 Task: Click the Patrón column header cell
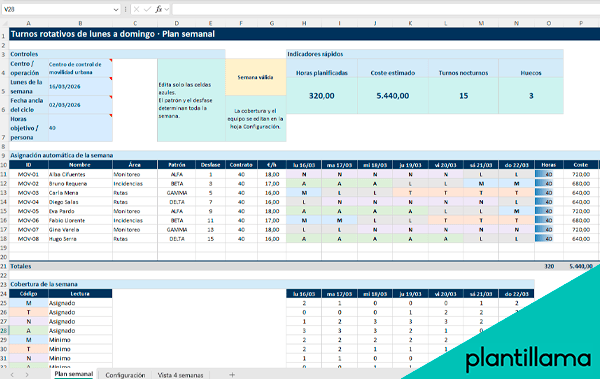(x=176, y=165)
